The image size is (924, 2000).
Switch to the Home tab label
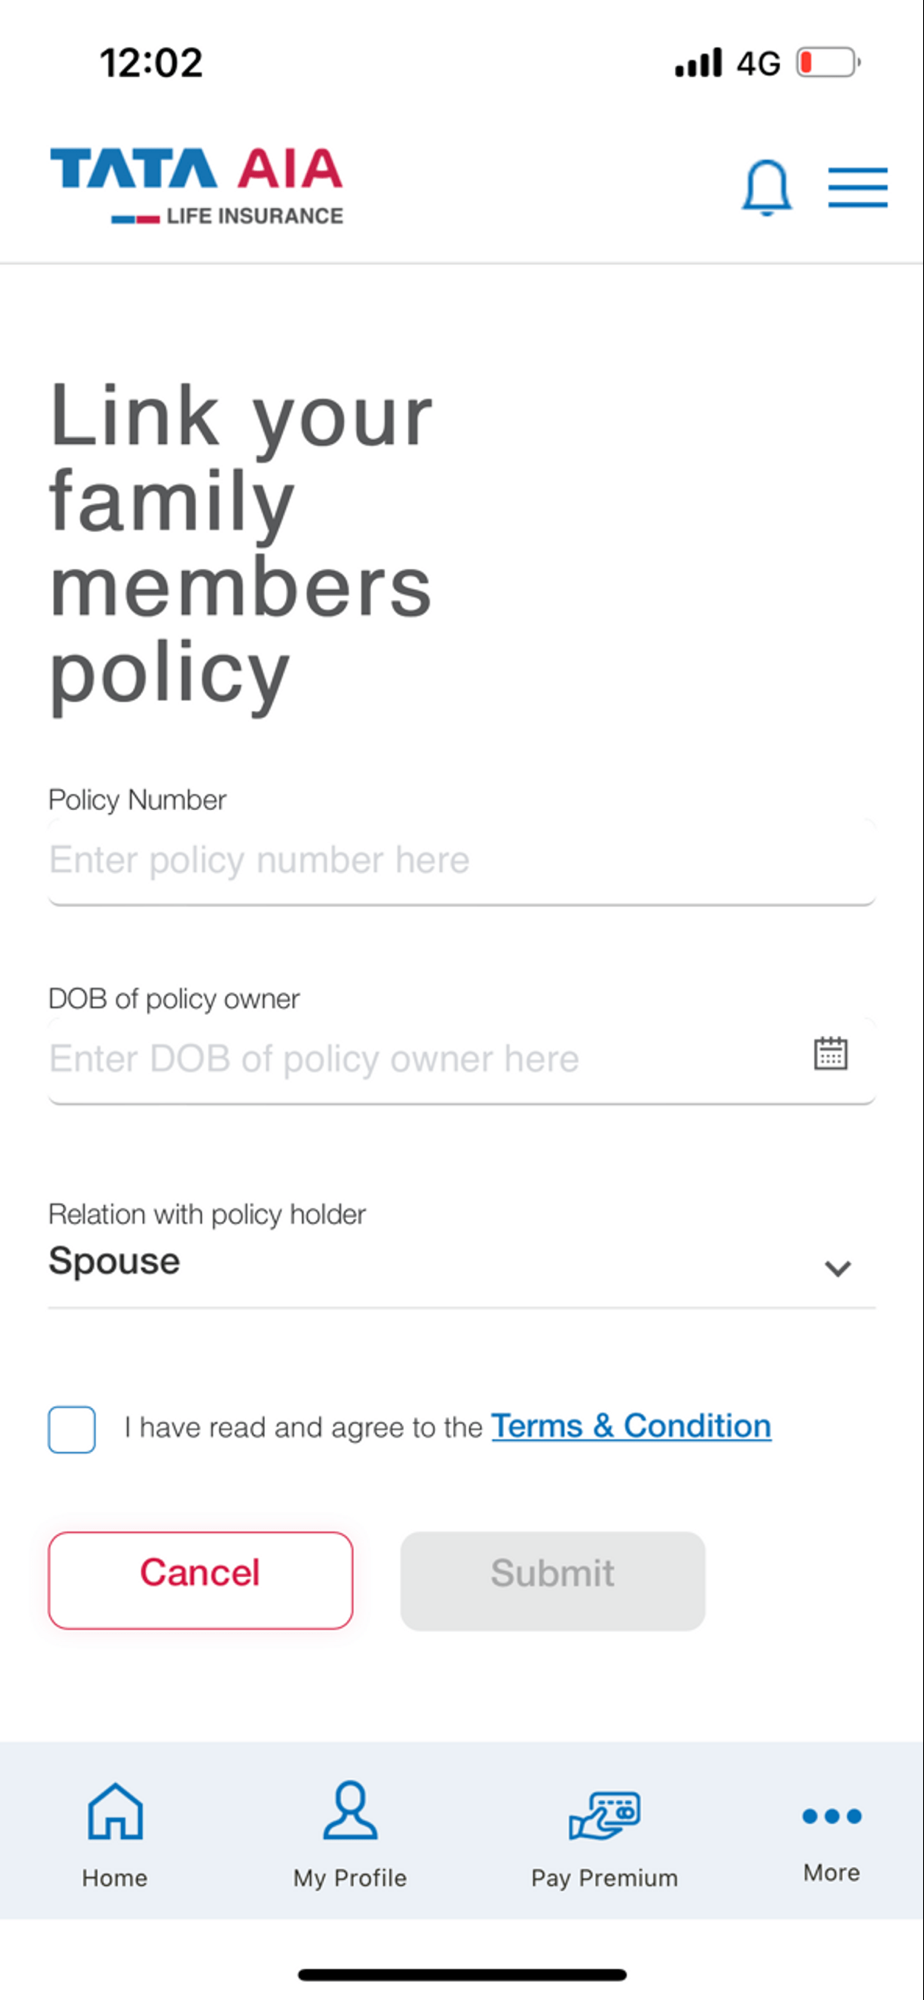click(115, 1878)
